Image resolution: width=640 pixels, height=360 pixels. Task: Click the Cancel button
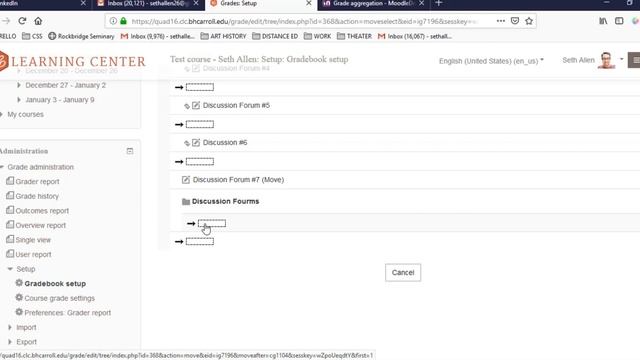pos(403,272)
